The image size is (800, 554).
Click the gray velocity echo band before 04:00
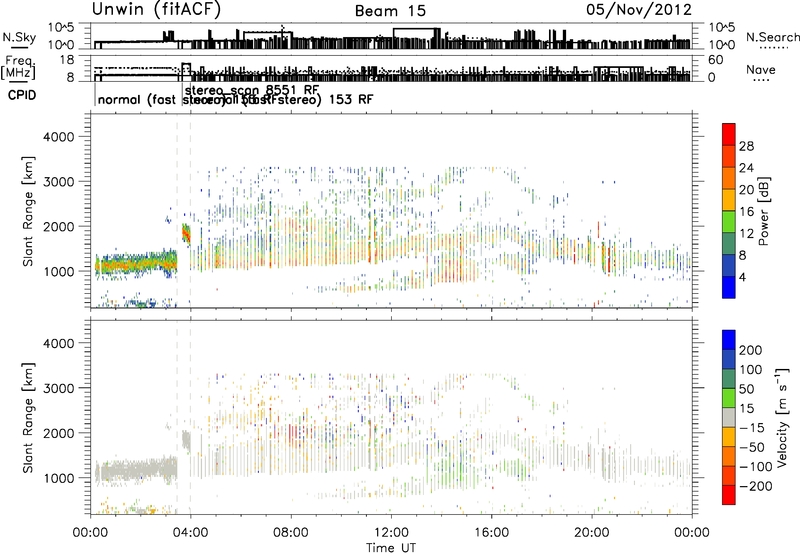pos(136,469)
